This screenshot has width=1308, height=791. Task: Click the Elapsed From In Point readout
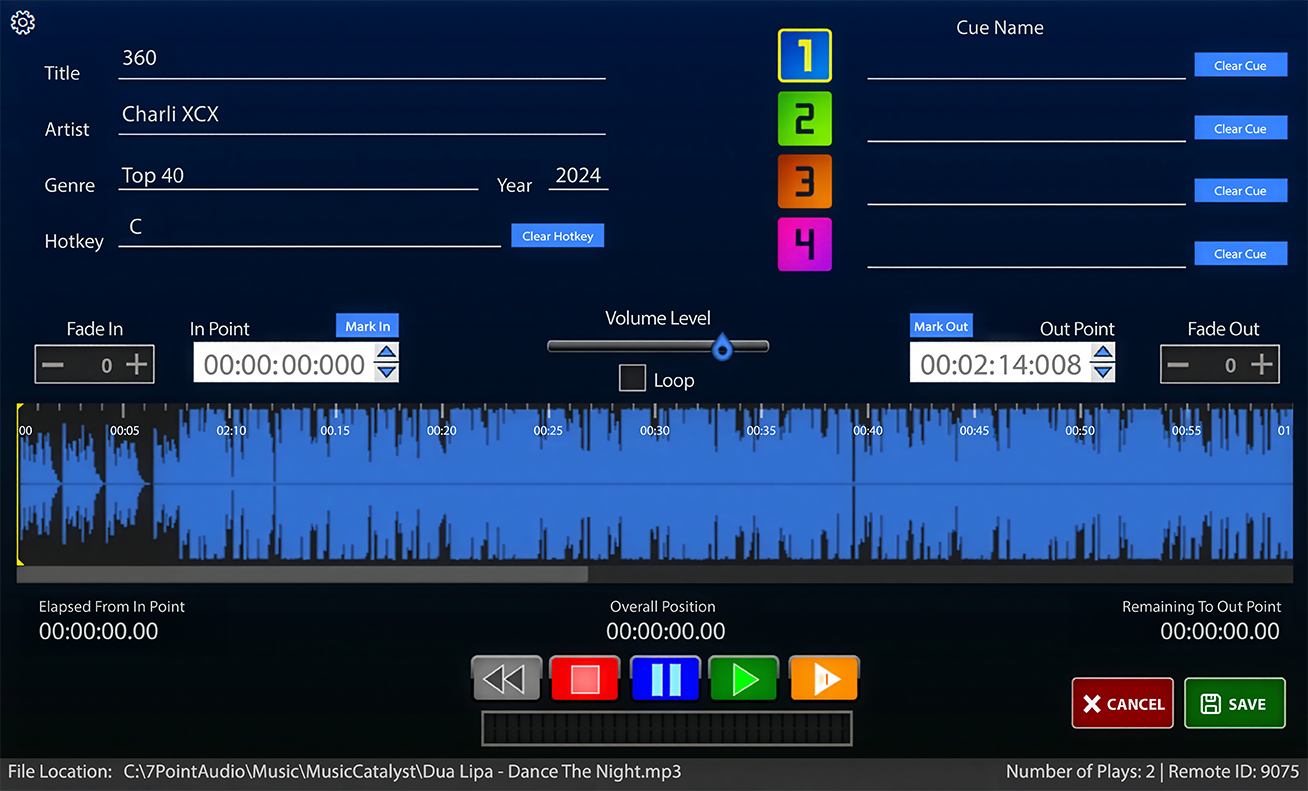click(x=98, y=631)
